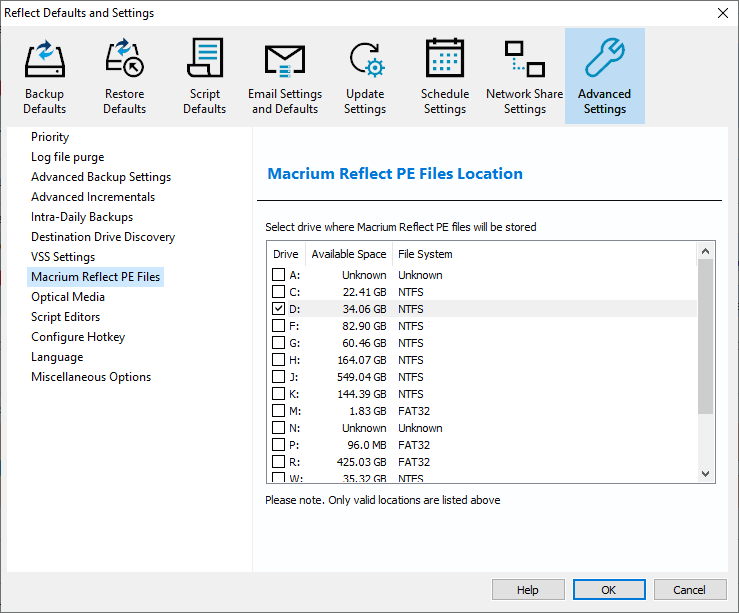Go to Miscellaneous Options in sidebar
The width and height of the screenshot is (739, 613).
[91, 377]
